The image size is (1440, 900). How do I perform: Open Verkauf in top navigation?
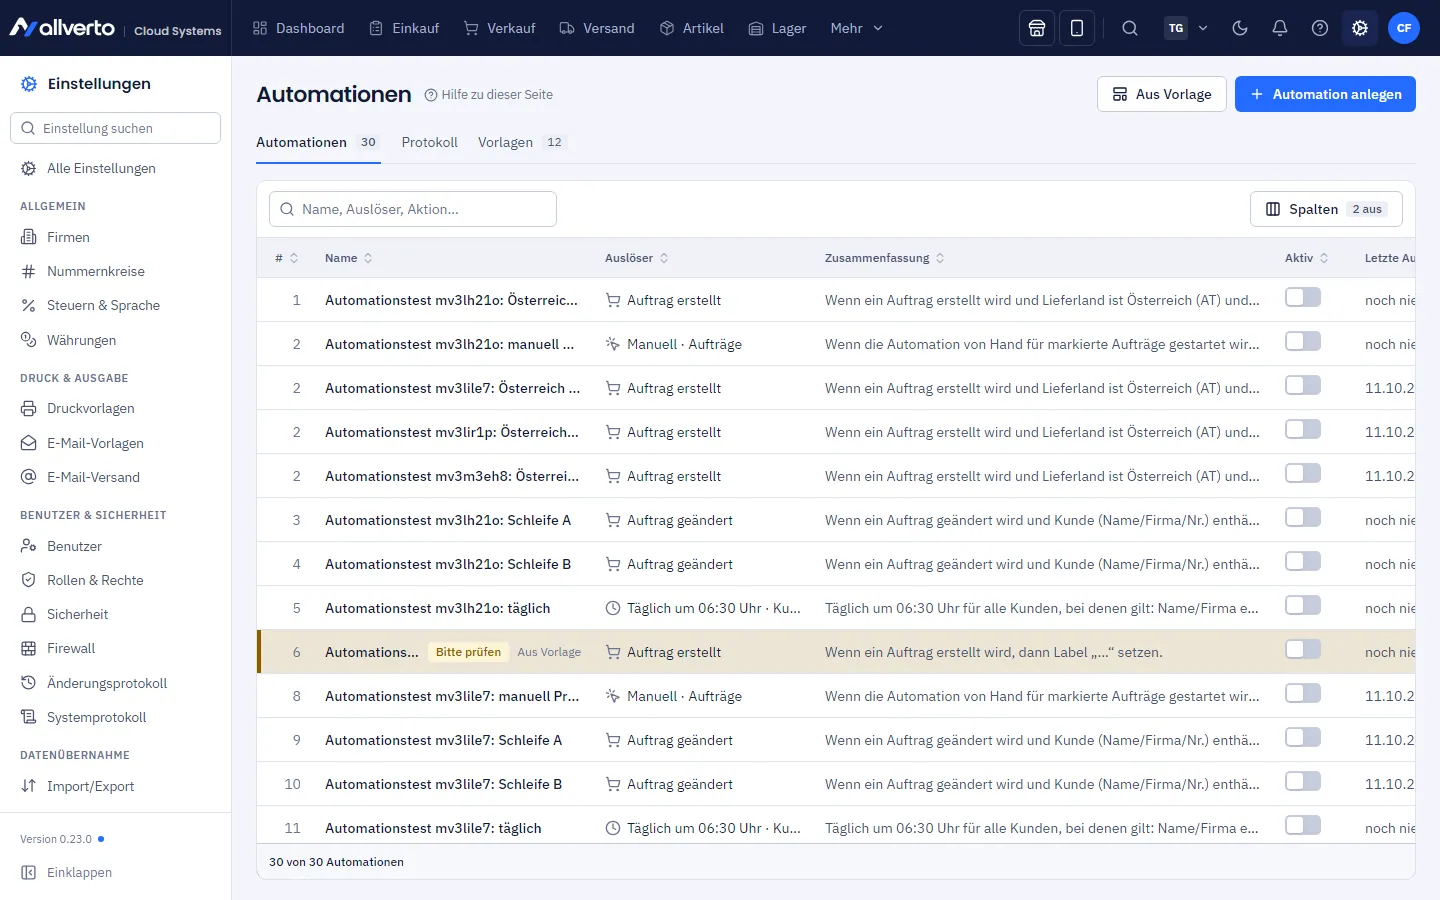click(500, 28)
